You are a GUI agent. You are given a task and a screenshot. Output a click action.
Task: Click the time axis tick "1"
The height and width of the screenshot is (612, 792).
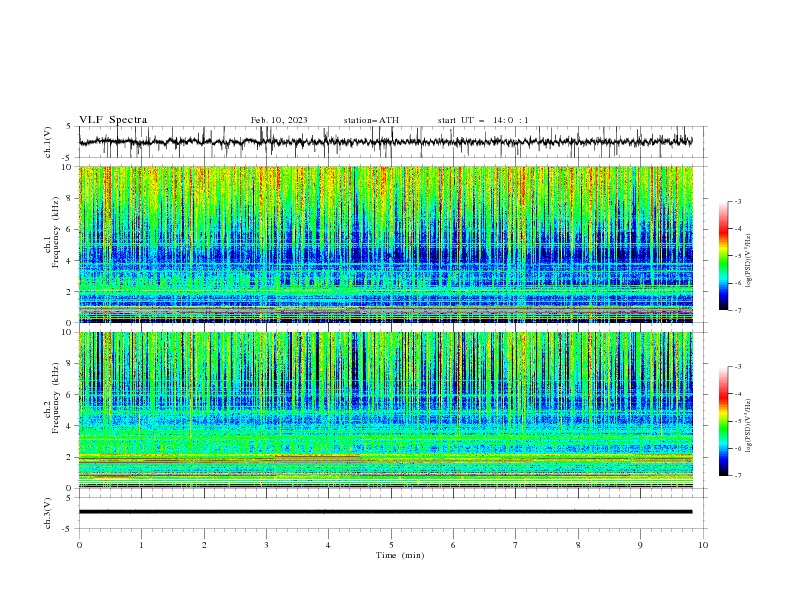pos(141,545)
